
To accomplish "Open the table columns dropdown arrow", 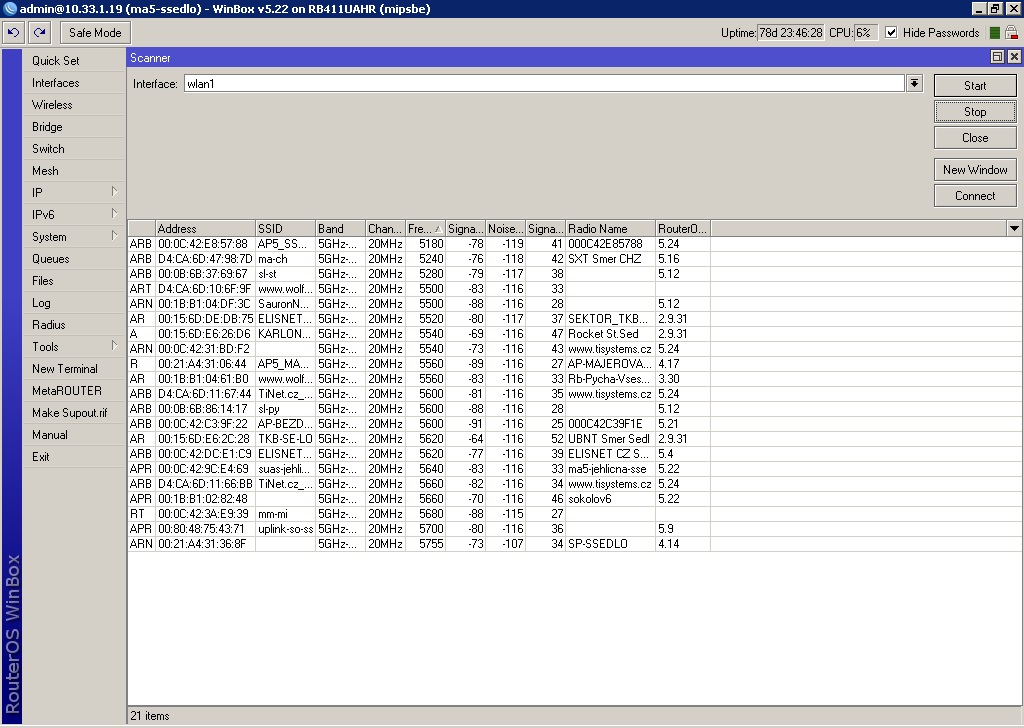I will (1014, 229).
